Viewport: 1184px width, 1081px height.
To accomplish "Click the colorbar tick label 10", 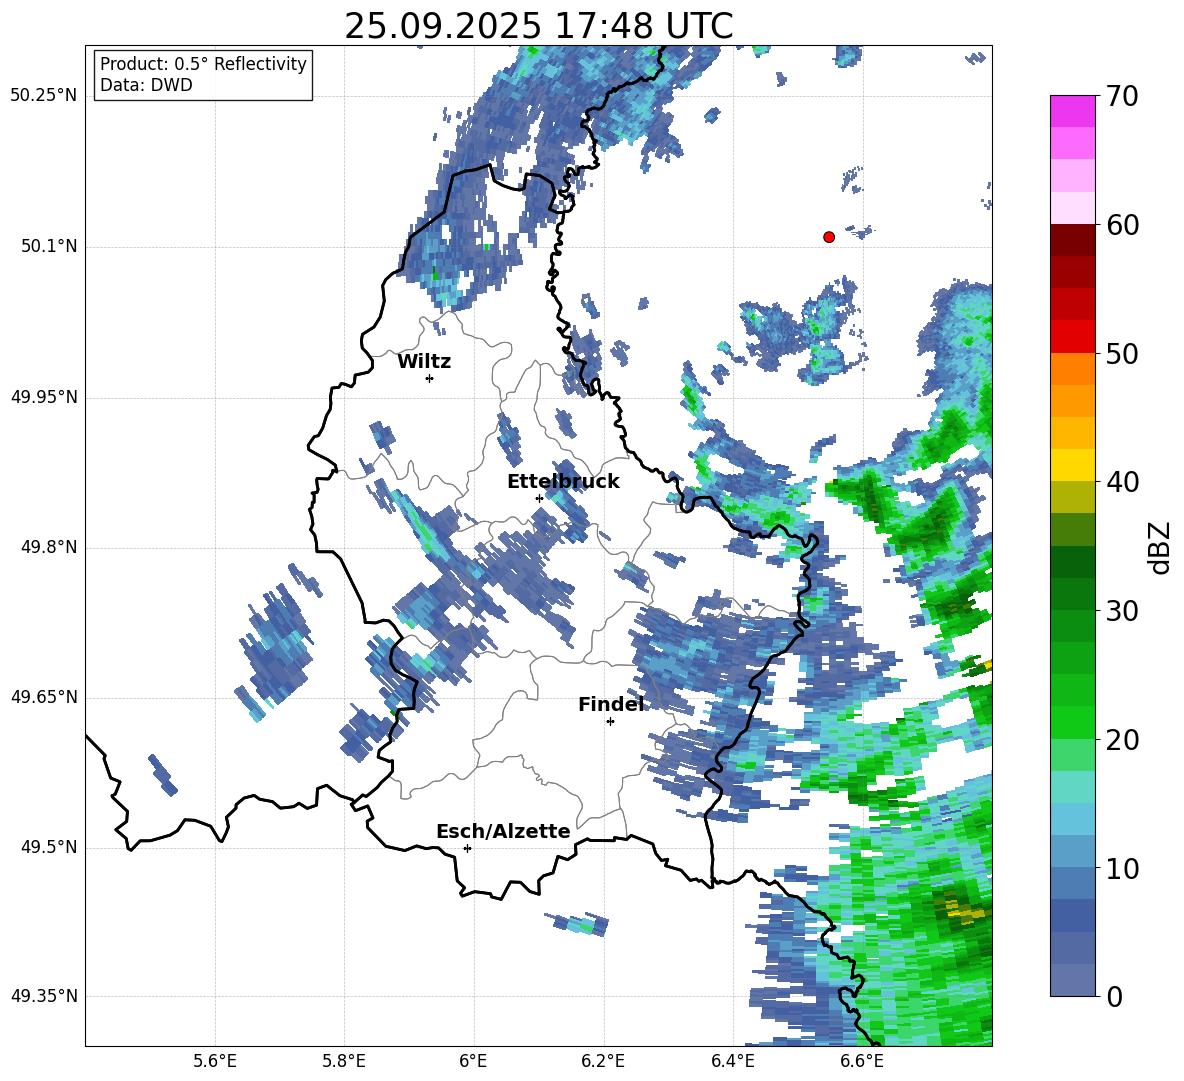I will point(1122,868).
